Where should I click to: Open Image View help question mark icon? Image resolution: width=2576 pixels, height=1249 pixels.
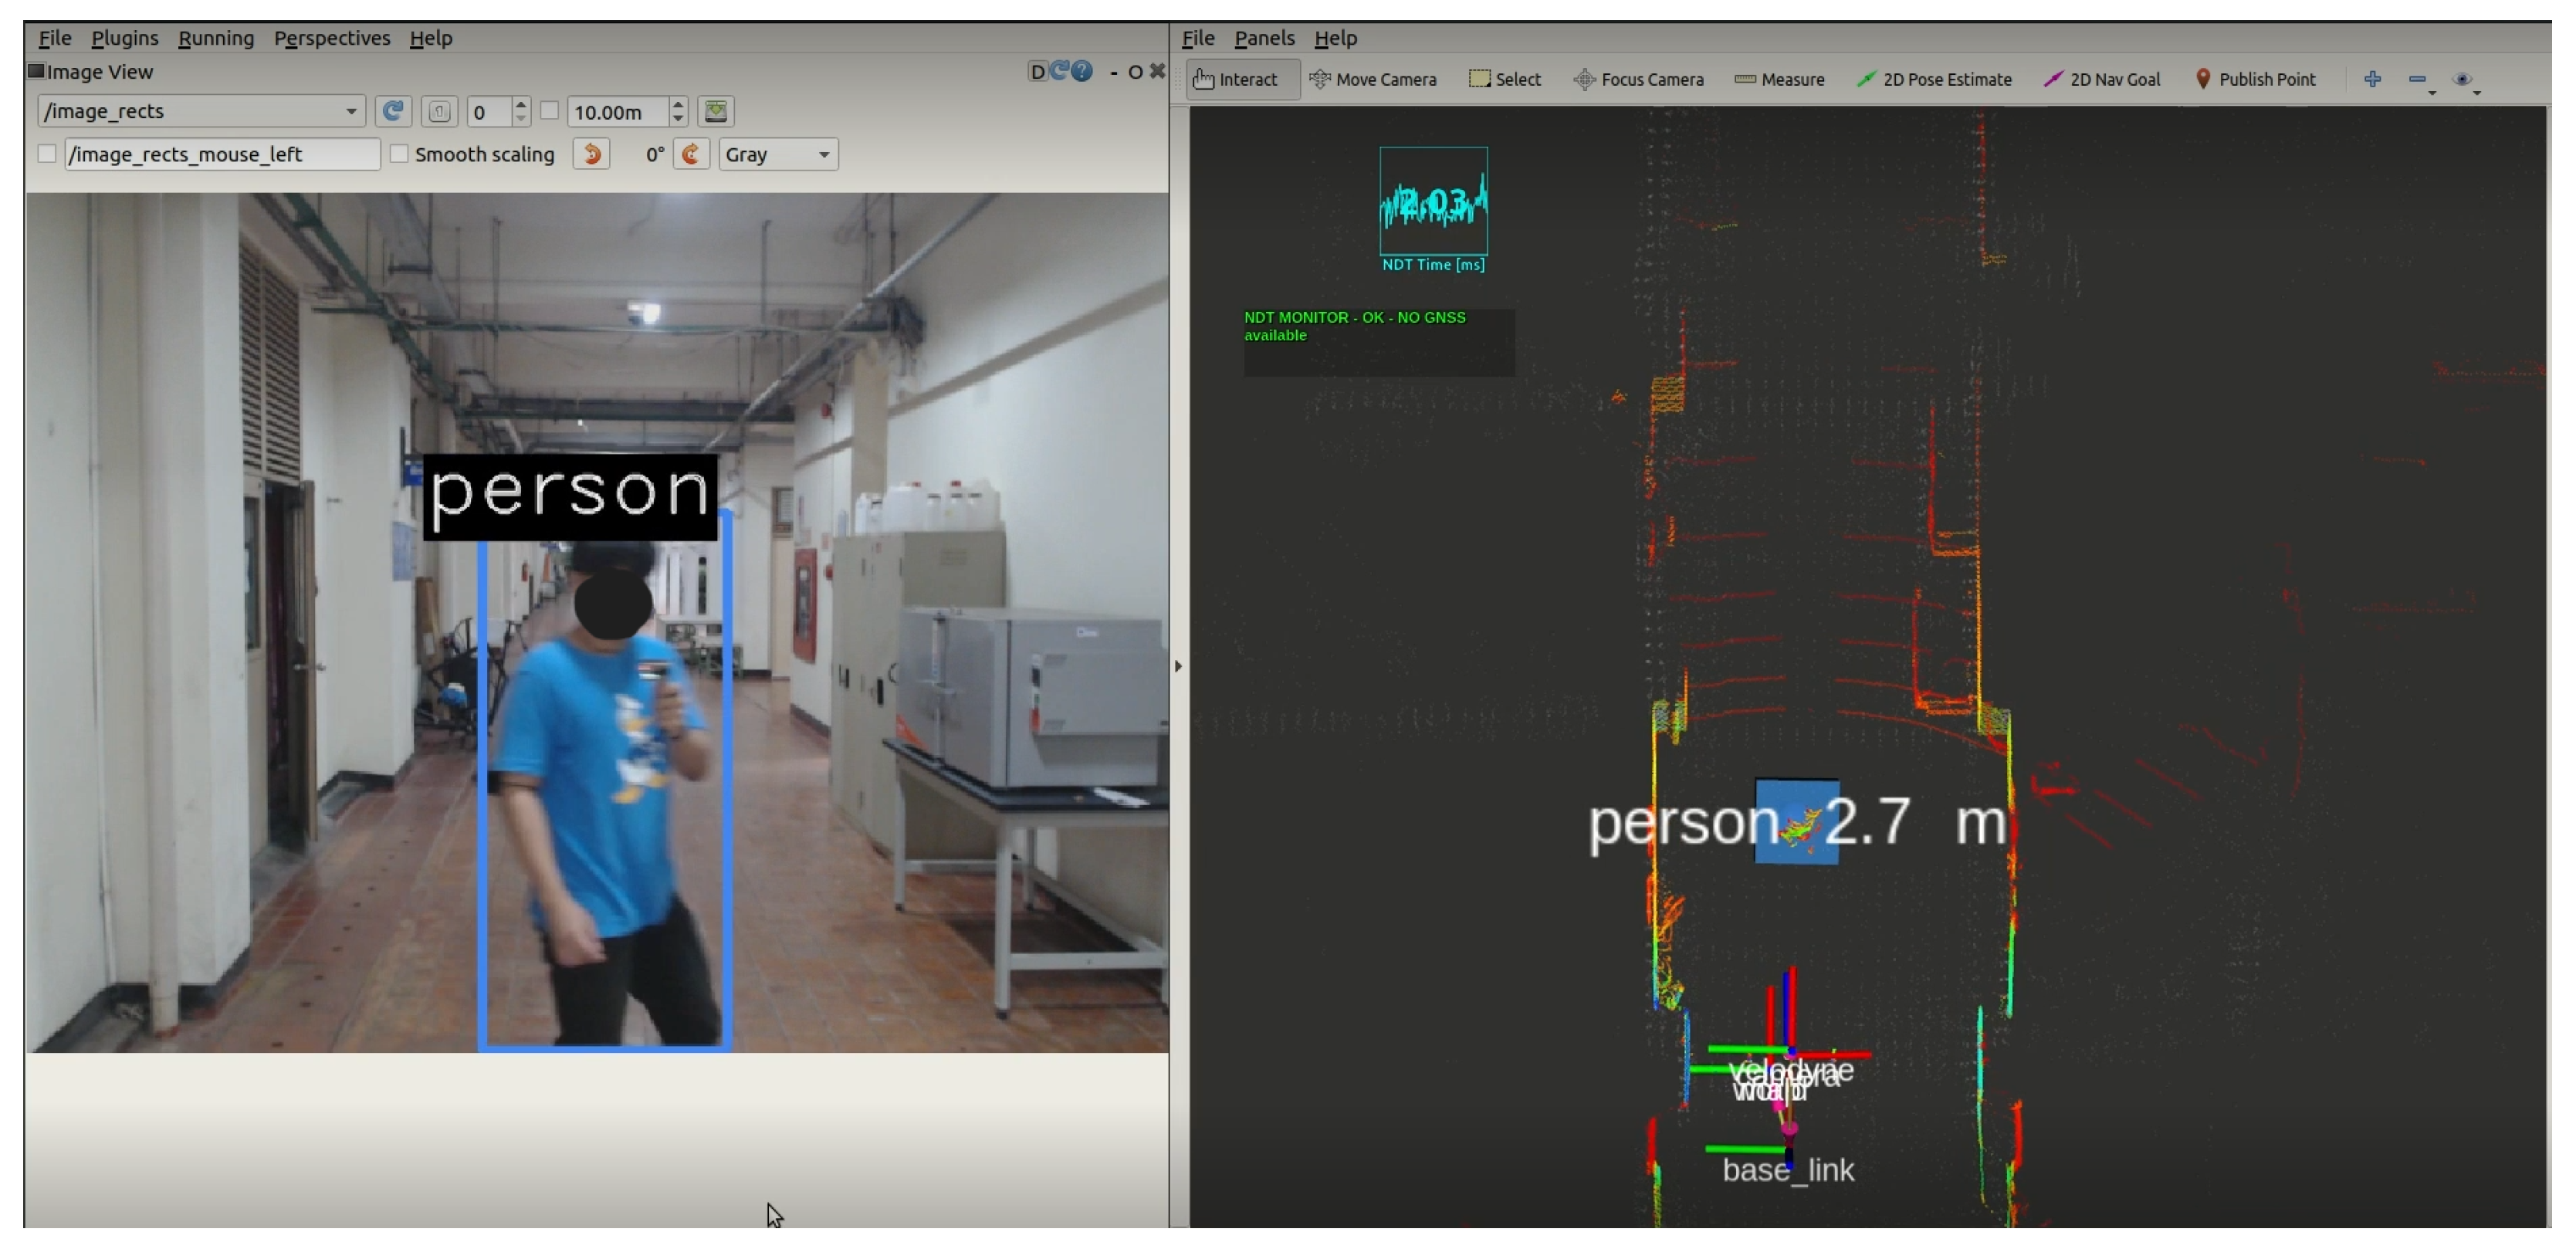(1082, 71)
